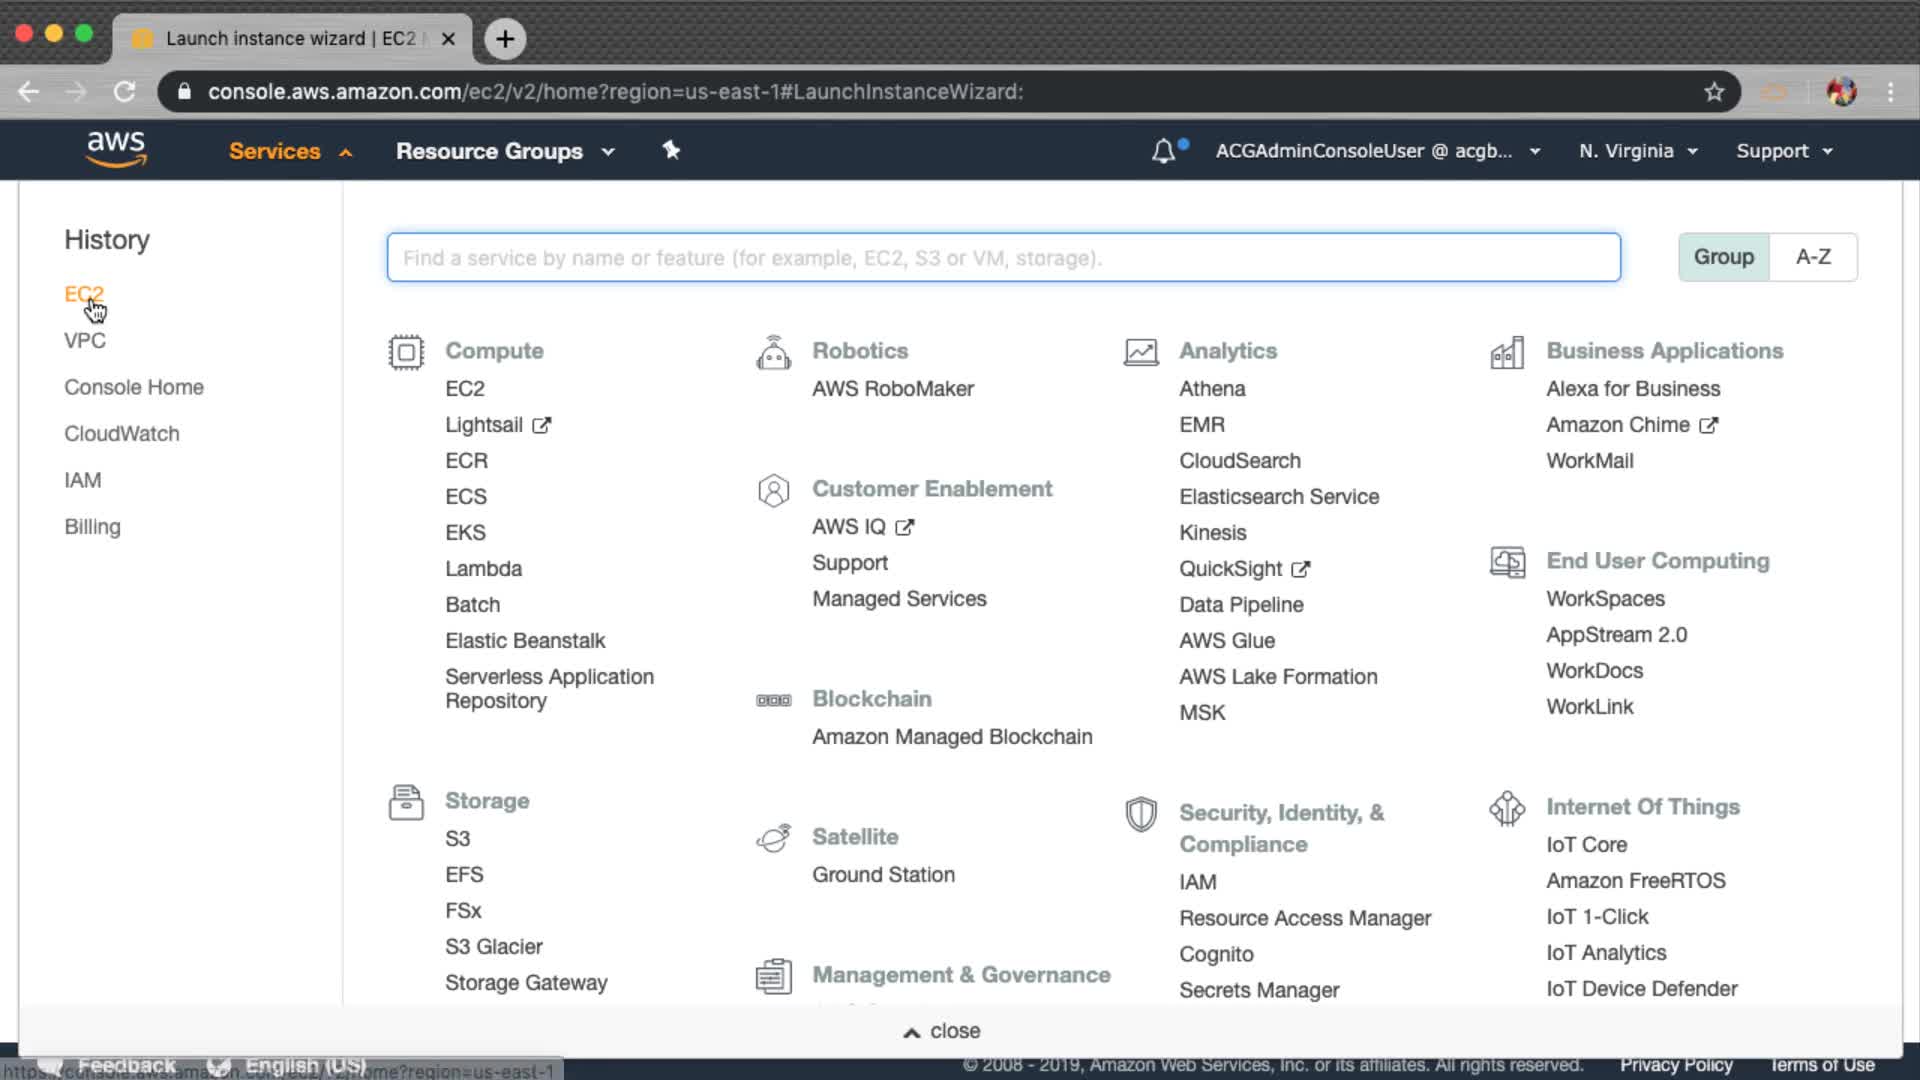This screenshot has height=1080, width=1920.
Task: Open a new browser tab
Action: click(x=505, y=39)
